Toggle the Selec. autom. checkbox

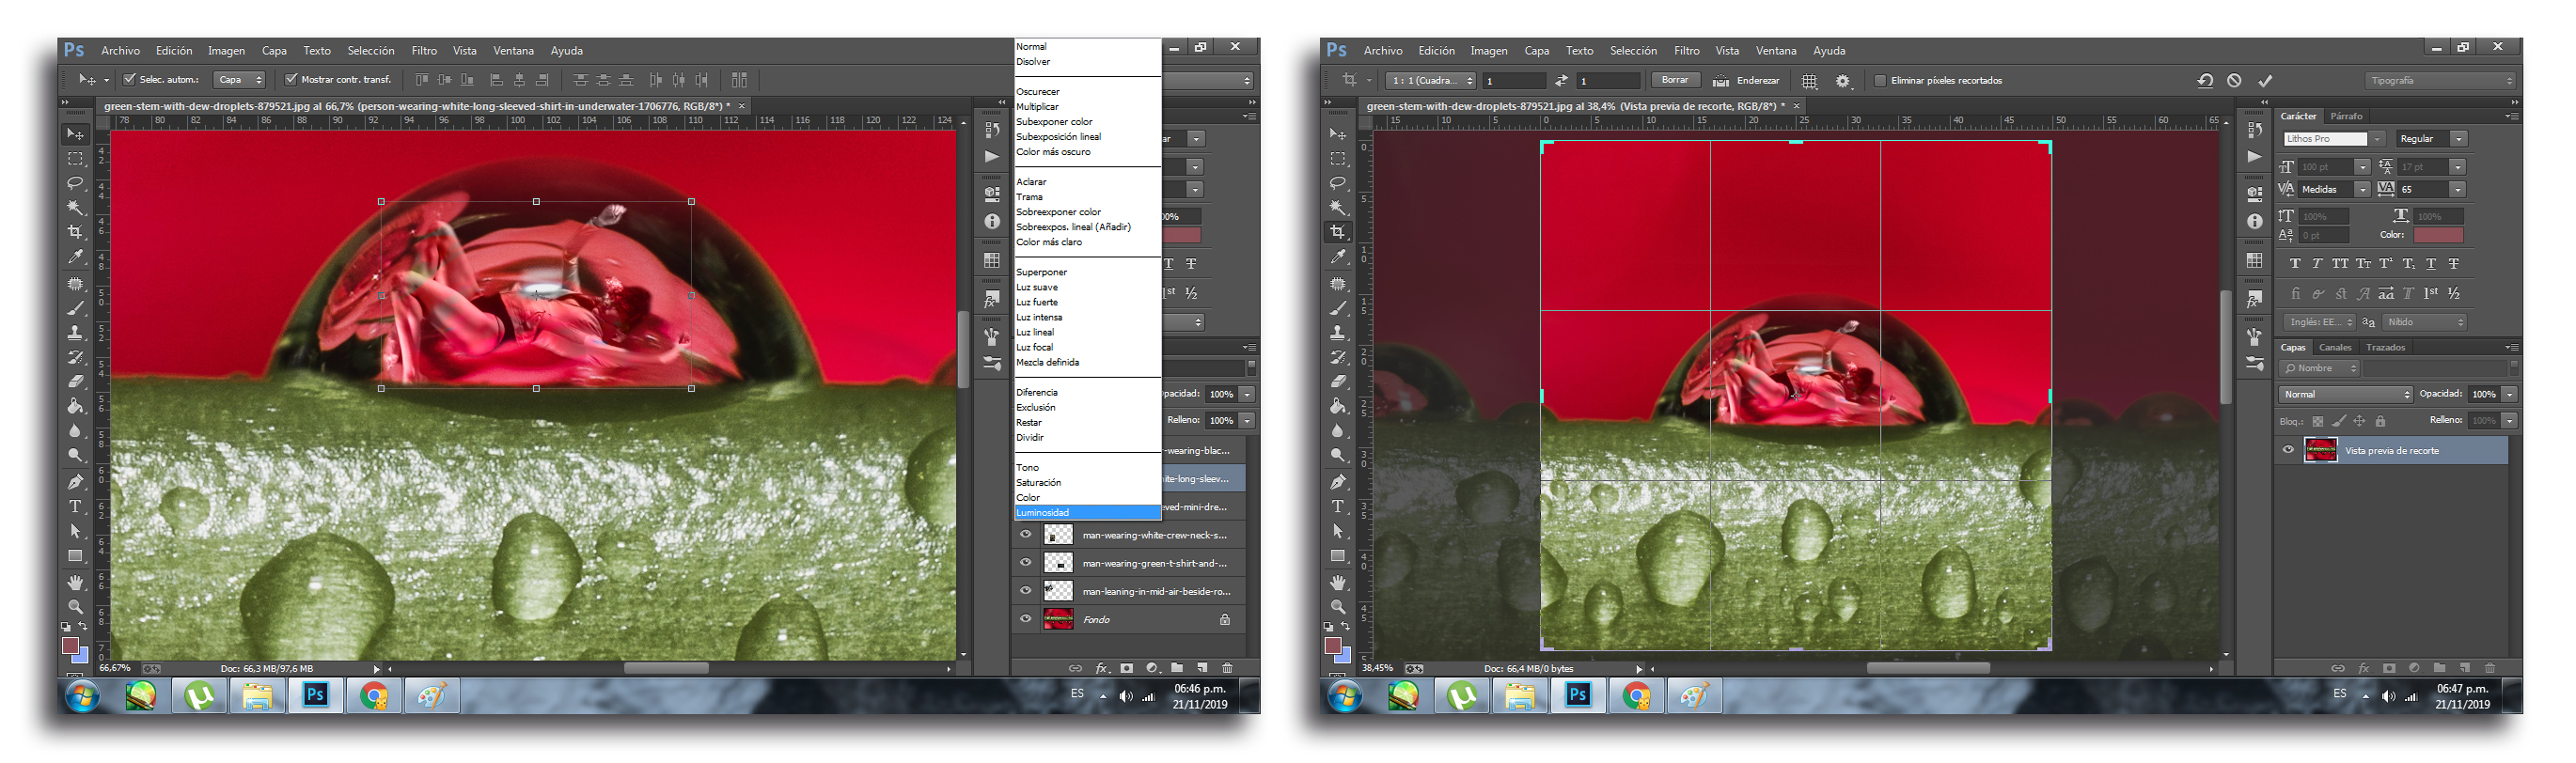tap(129, 80)
